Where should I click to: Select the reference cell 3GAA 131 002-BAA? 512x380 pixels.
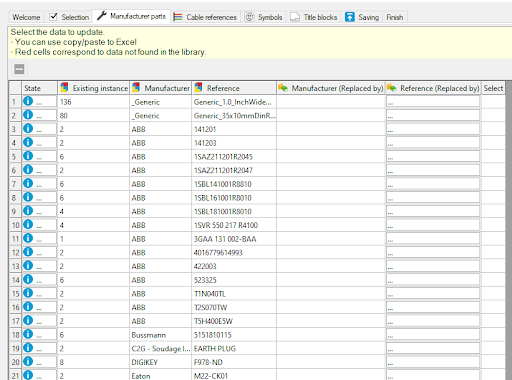point(234,239)
